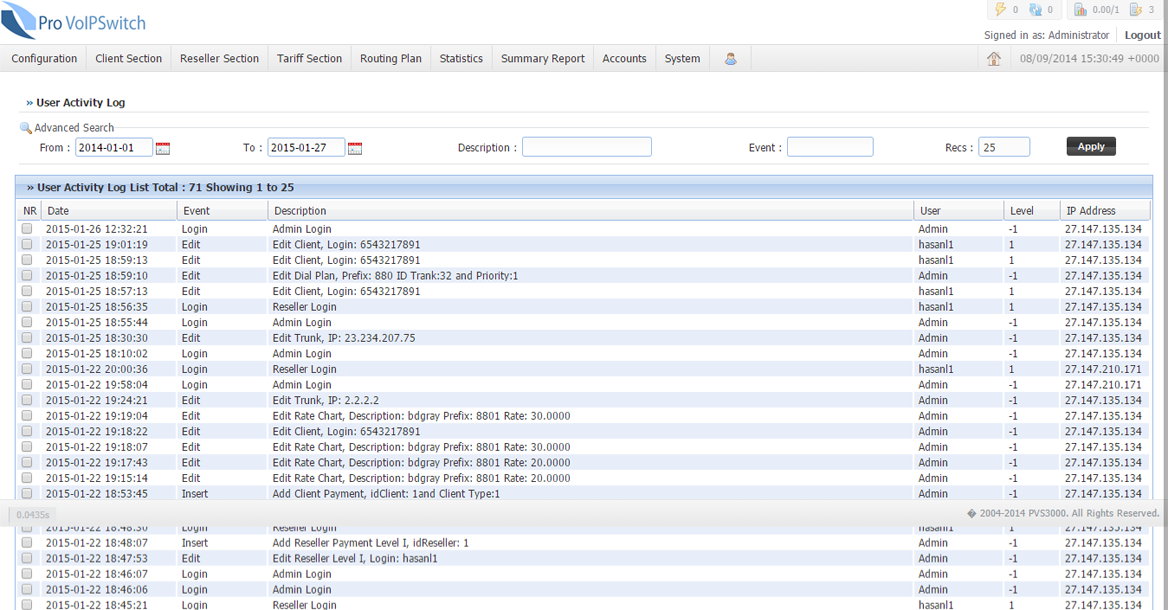Check the row dated 2015-01-26 12:32:21
Screen dimensions: 1168x610
tap(27, 229)
